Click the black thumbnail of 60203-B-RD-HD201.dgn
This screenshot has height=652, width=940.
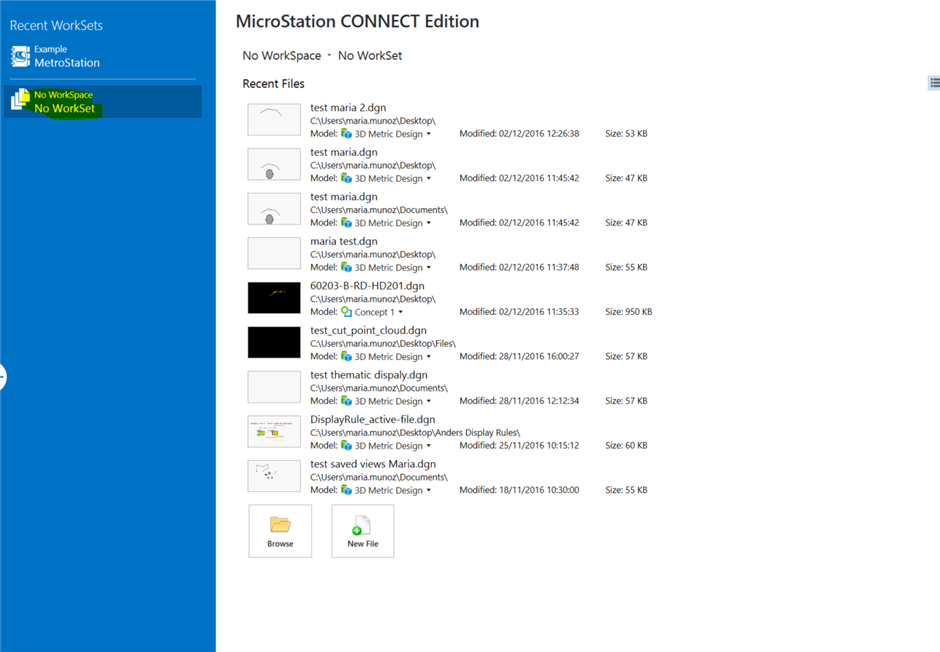click(x=274, y=298)
